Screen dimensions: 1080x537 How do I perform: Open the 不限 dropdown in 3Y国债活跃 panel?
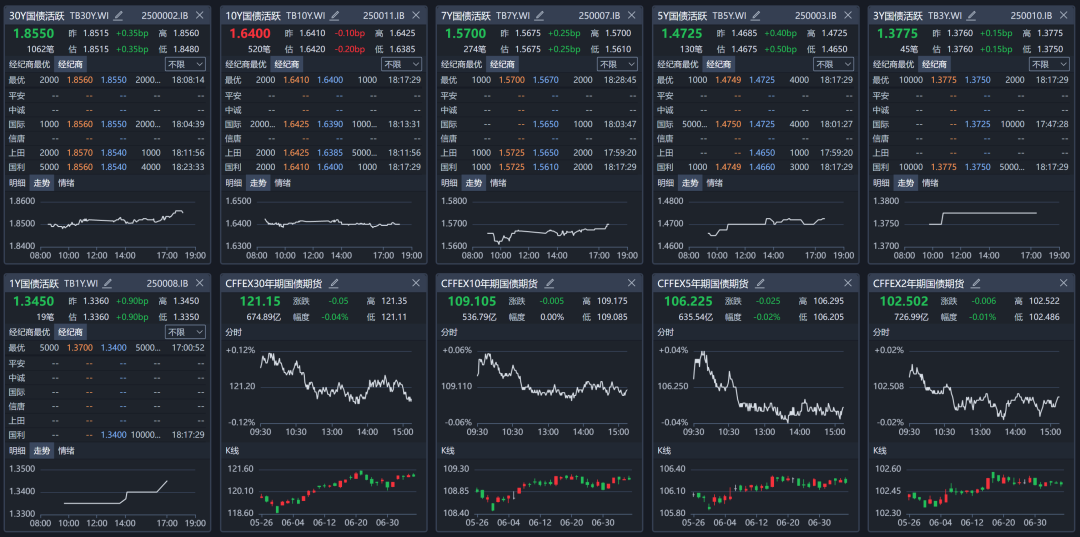pyautogui.click(x=1050, y=64)
